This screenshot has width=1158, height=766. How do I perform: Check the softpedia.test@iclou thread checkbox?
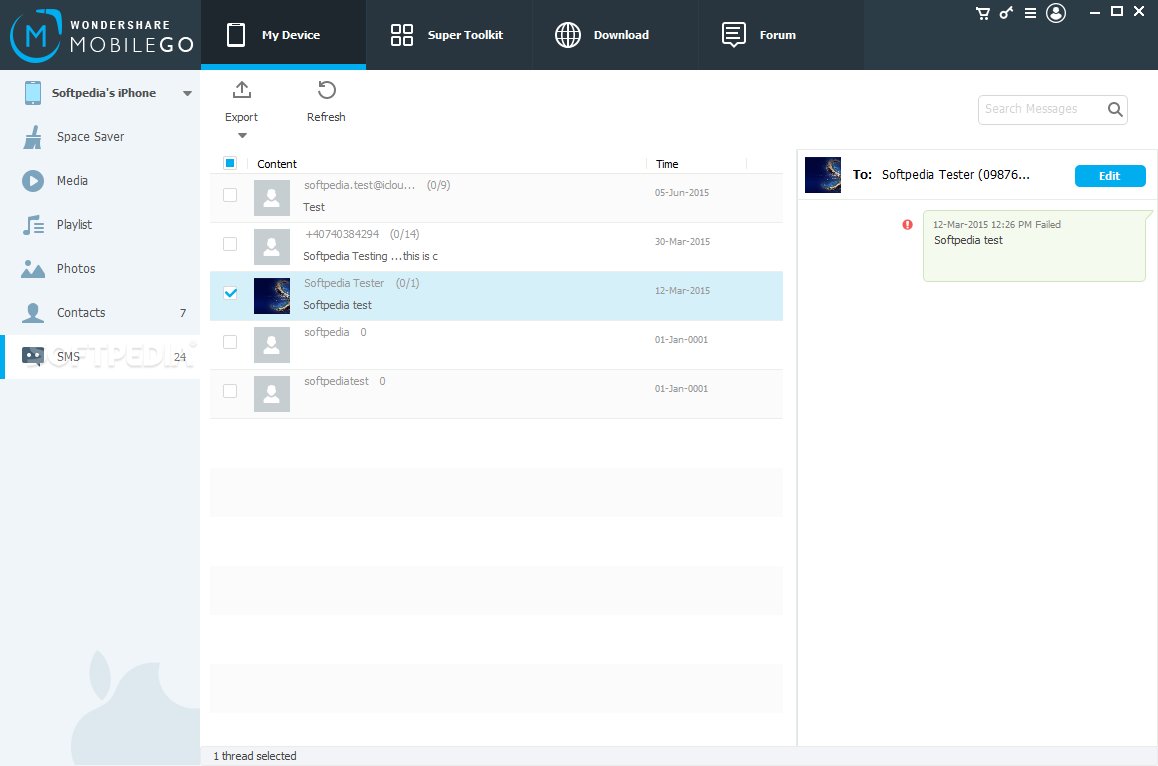[x=230, y=195]
